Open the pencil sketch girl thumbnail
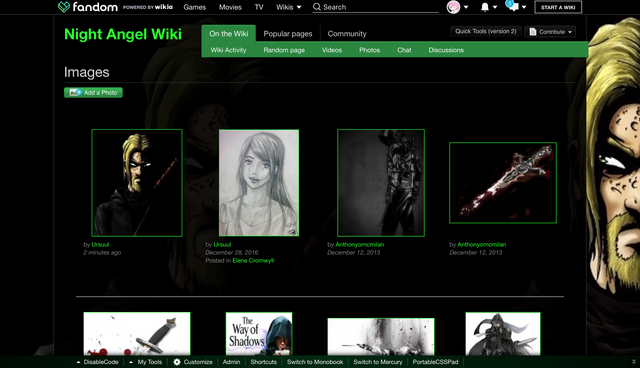 point(259,183)
